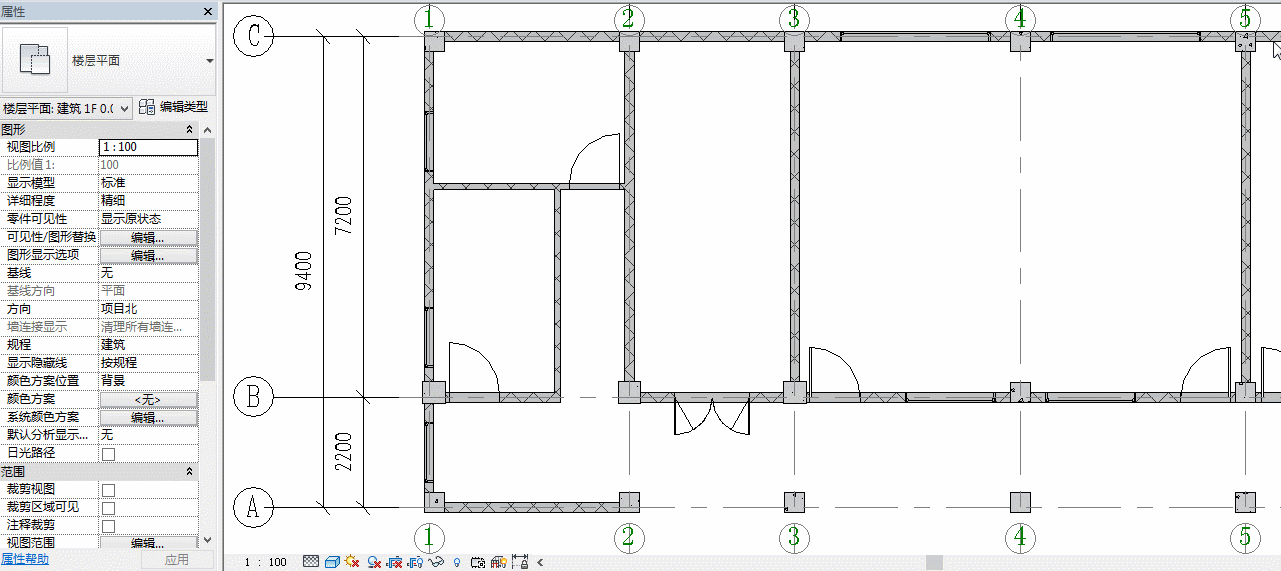The width and height of the screenshot is (1281, 571).
Task: Select grid bubble C on the left
Action: [253, 38]
